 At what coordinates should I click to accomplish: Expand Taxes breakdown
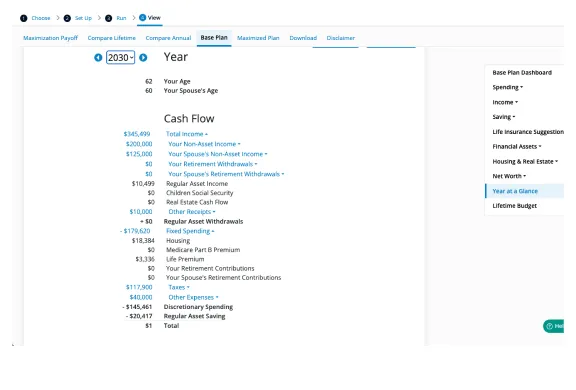click(x=179, y=287)
